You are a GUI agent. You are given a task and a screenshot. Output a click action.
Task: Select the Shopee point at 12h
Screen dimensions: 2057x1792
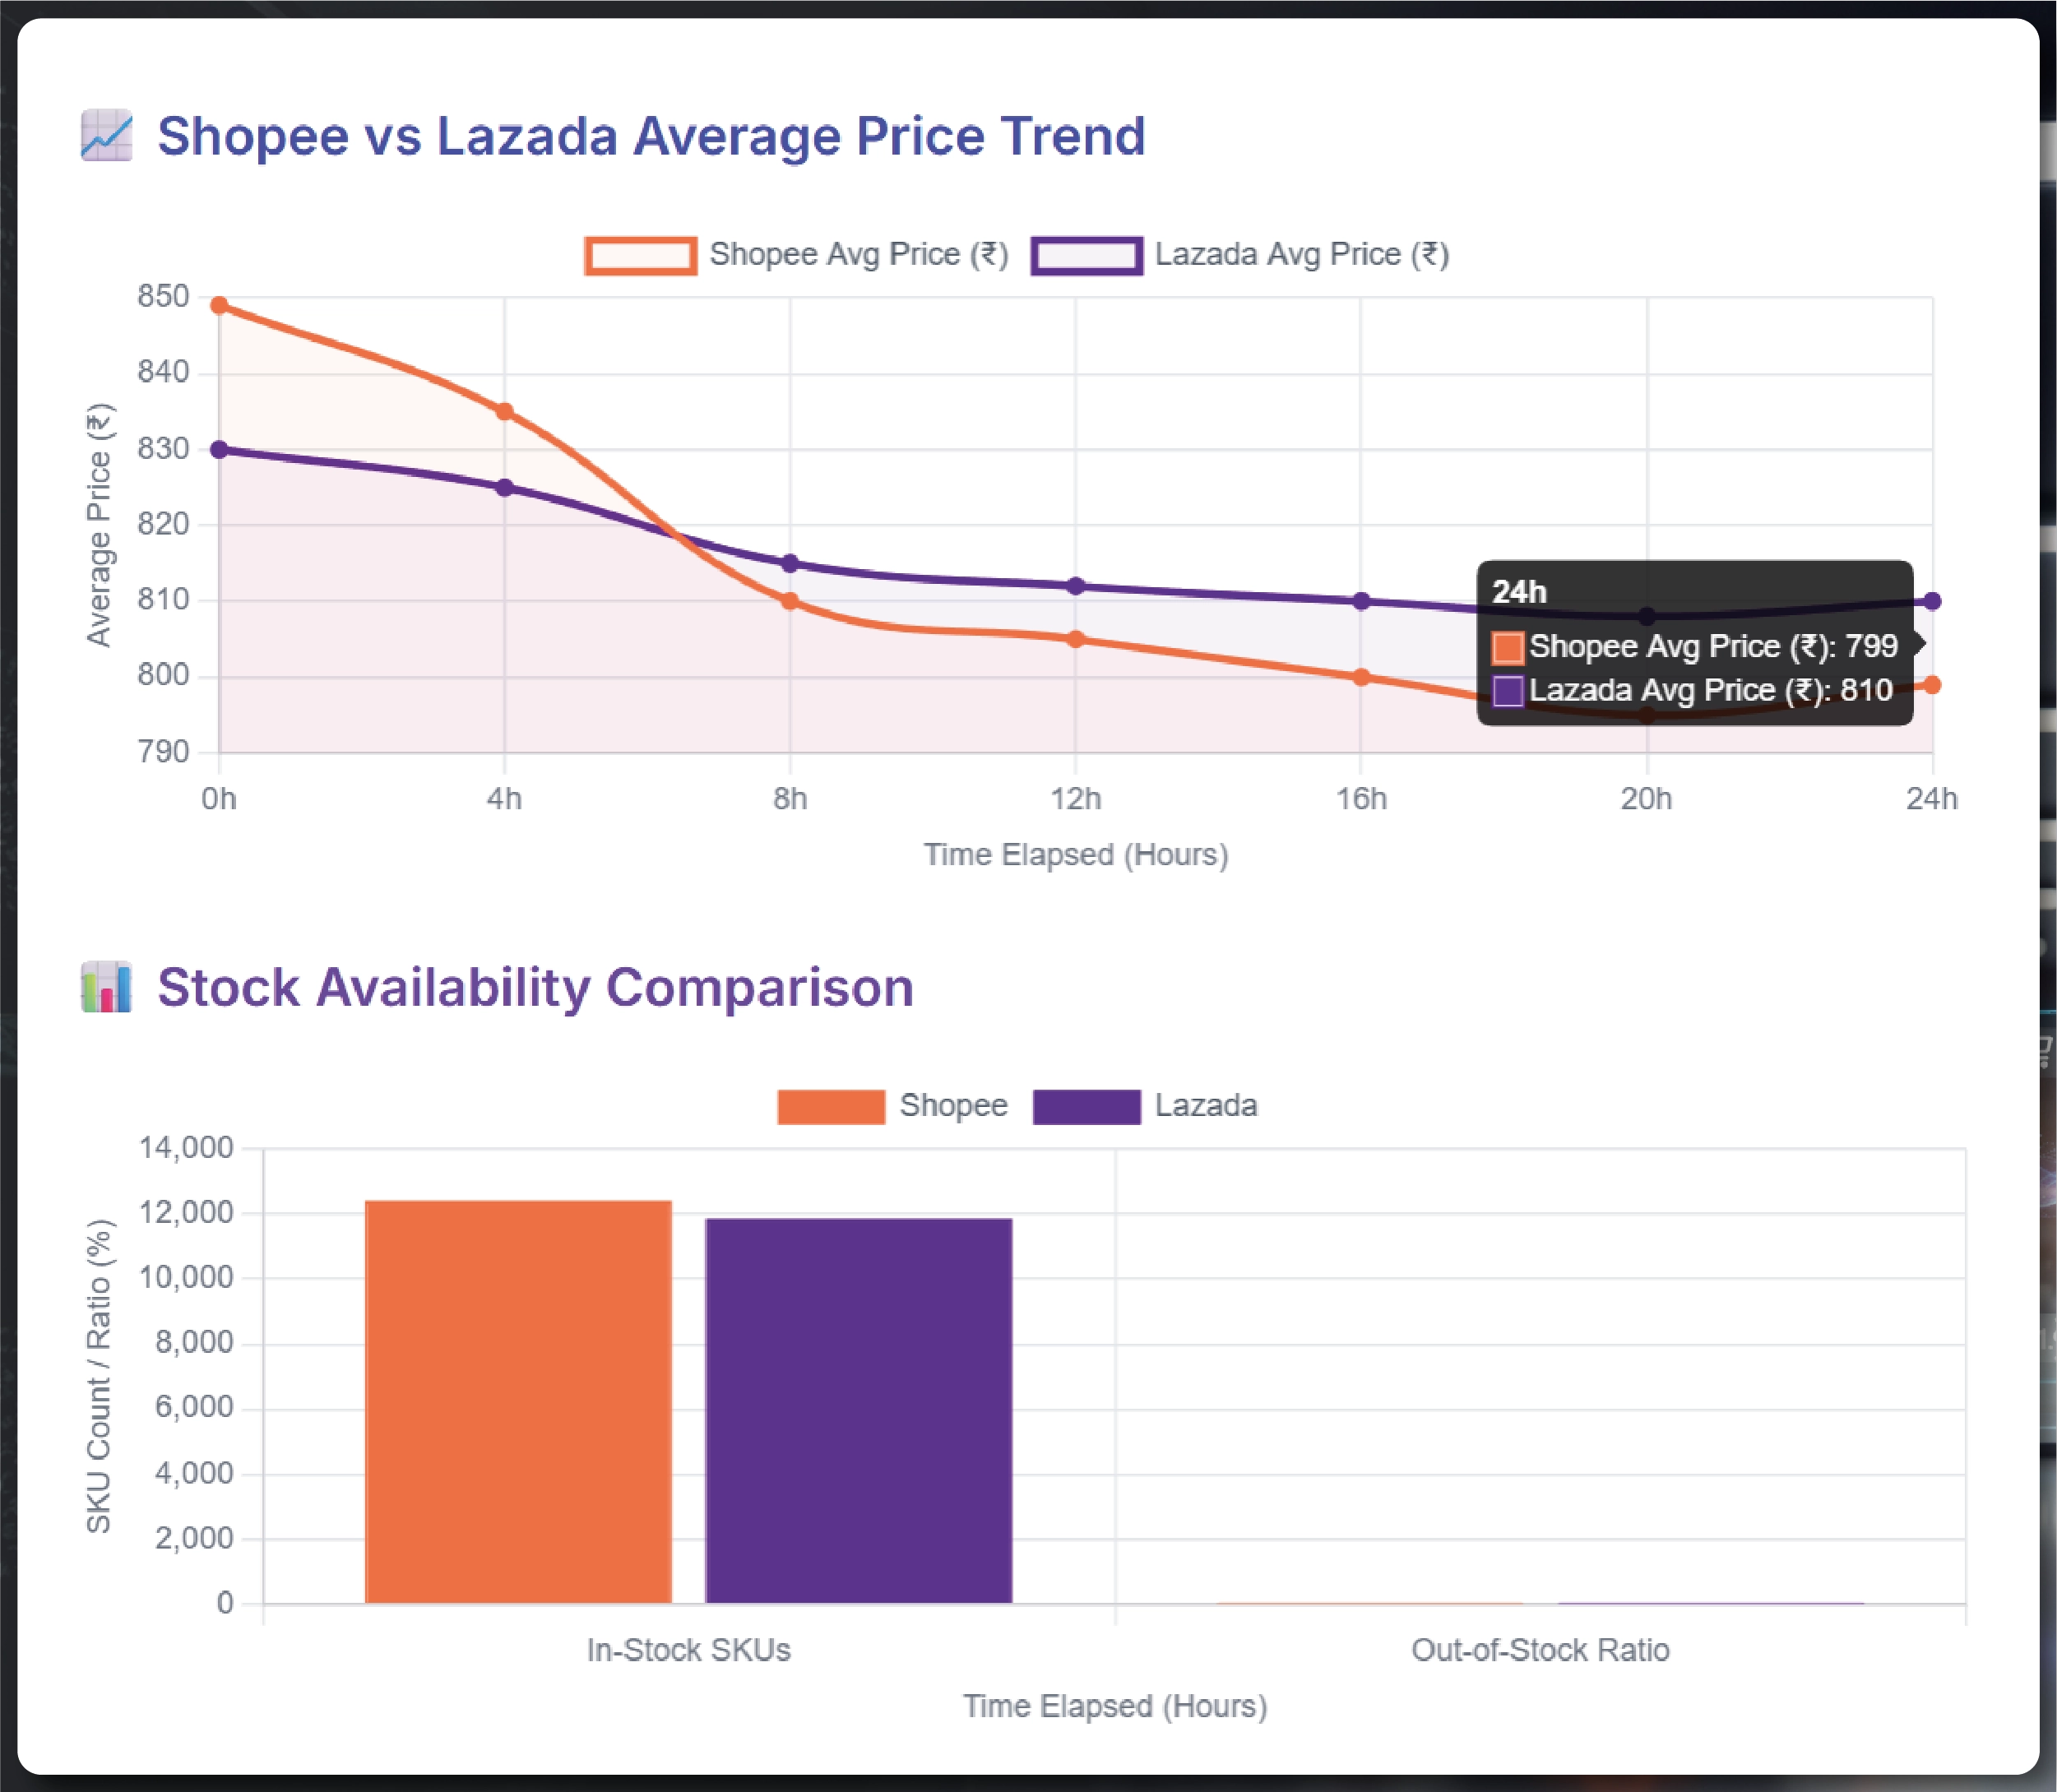pyautogui.click(x=1076, y=639)
